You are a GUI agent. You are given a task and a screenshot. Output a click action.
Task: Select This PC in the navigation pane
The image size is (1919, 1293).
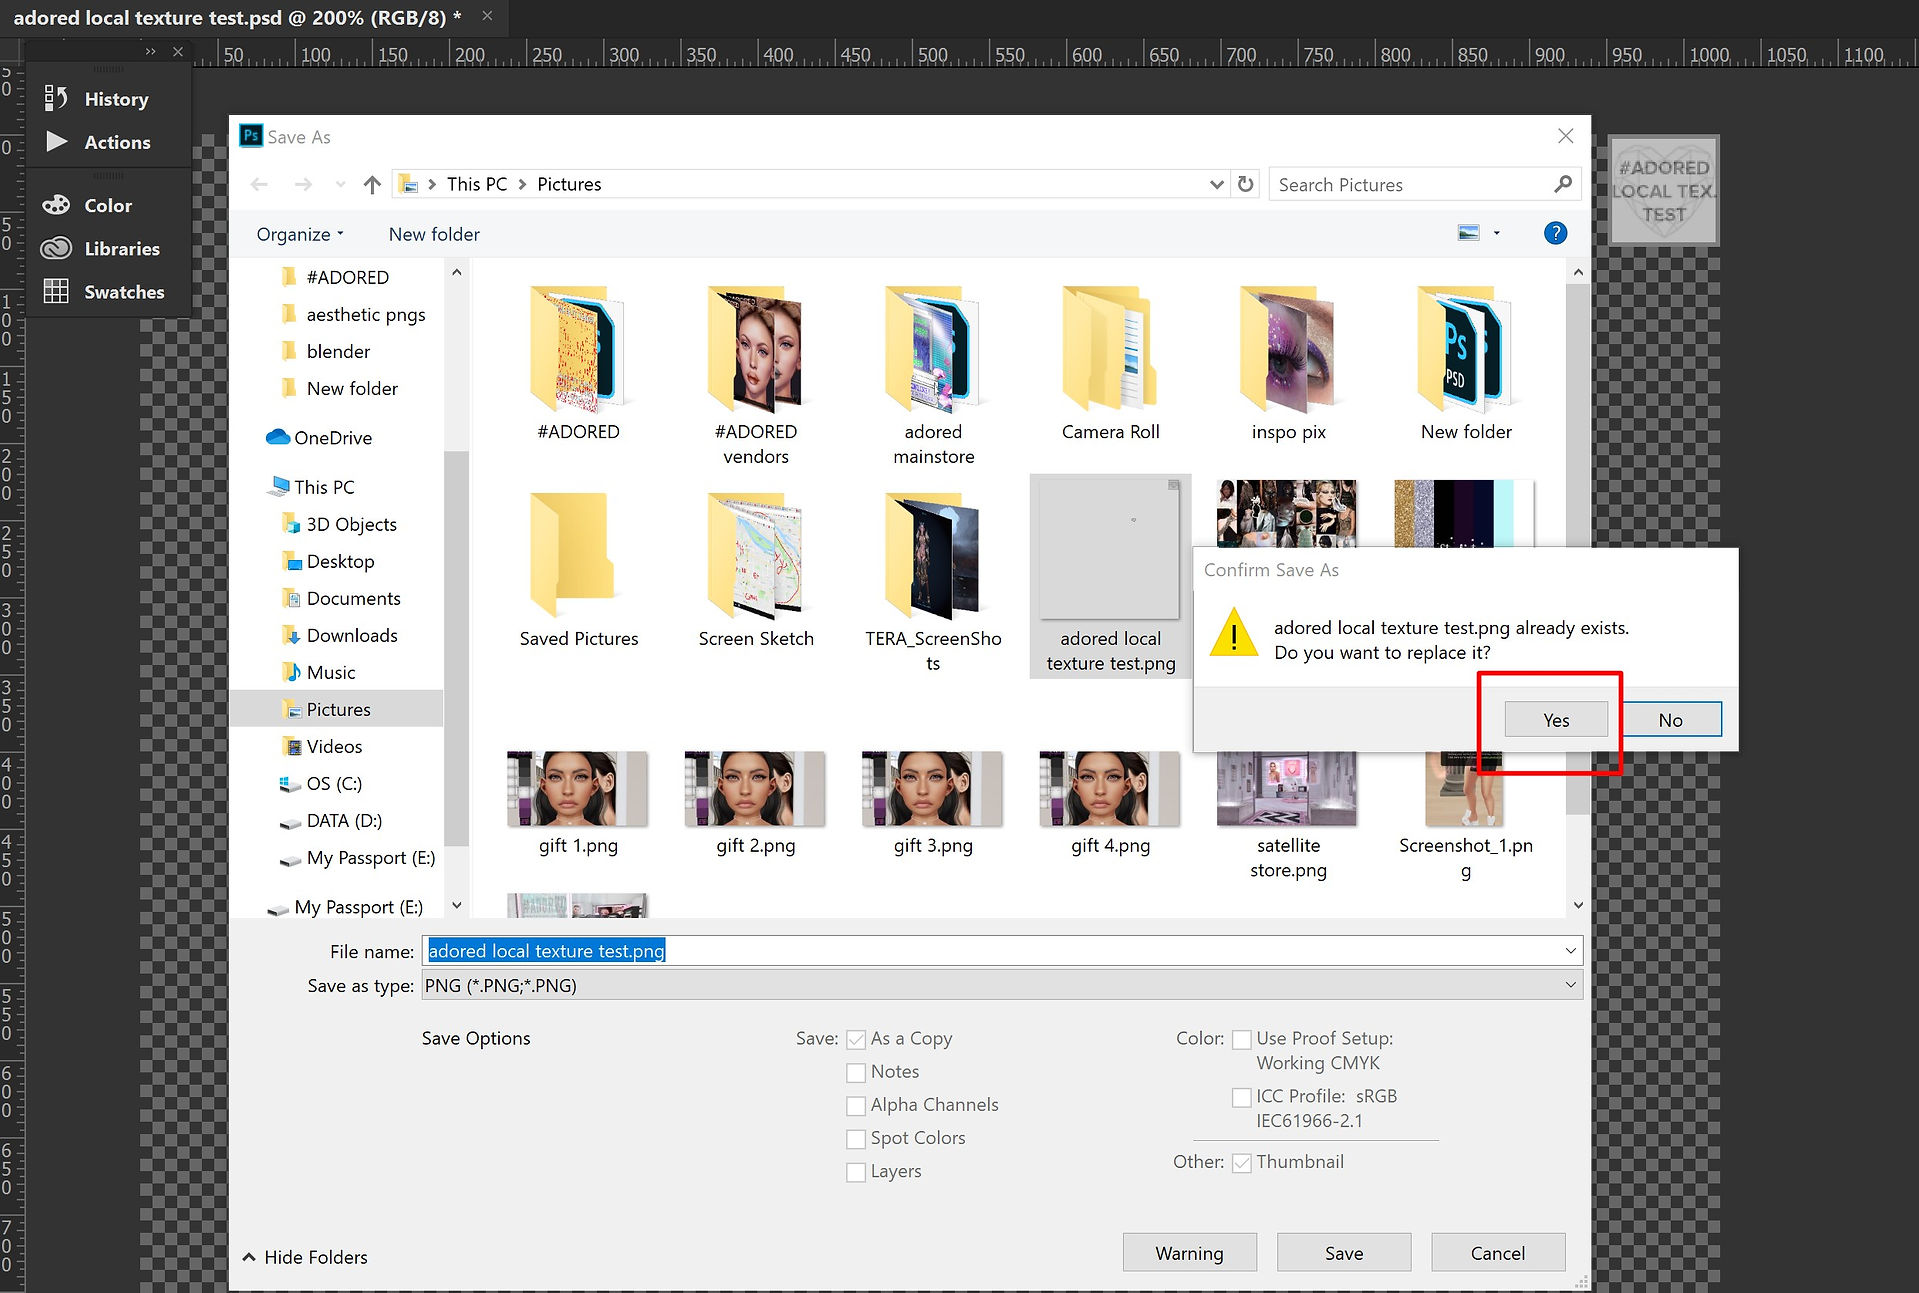pos(324,487)
